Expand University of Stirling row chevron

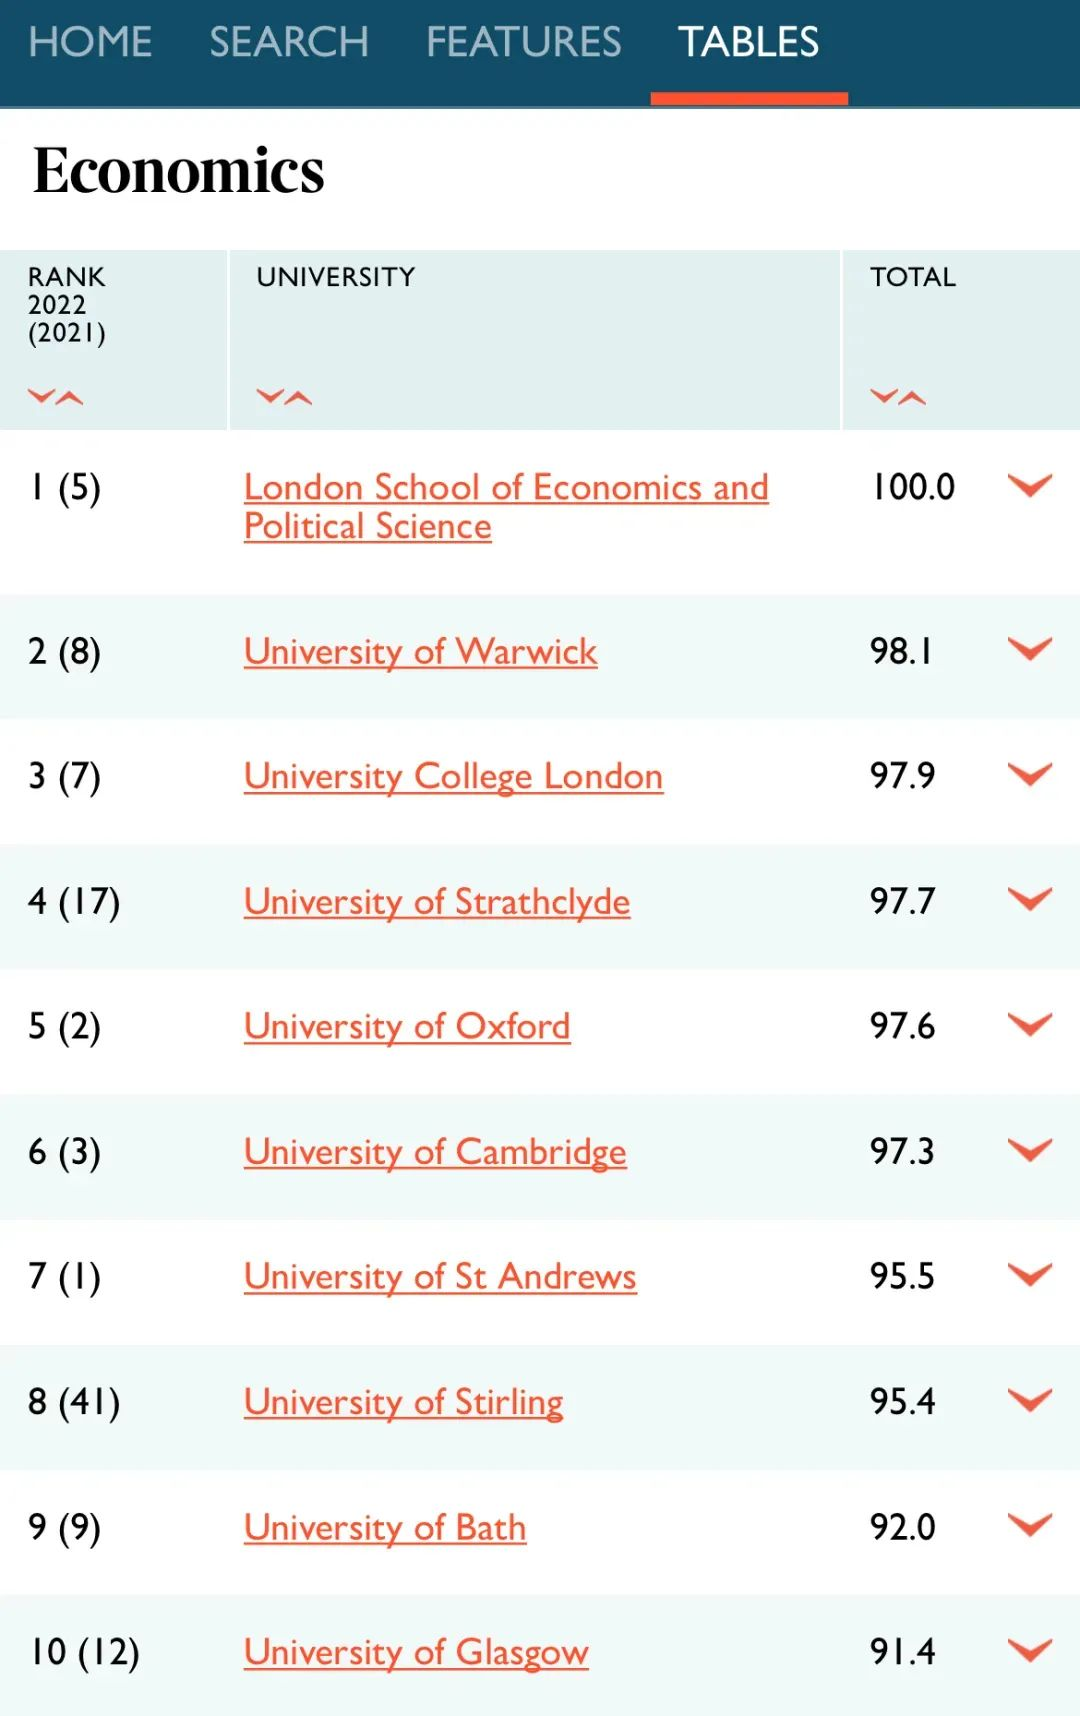1029,1400
